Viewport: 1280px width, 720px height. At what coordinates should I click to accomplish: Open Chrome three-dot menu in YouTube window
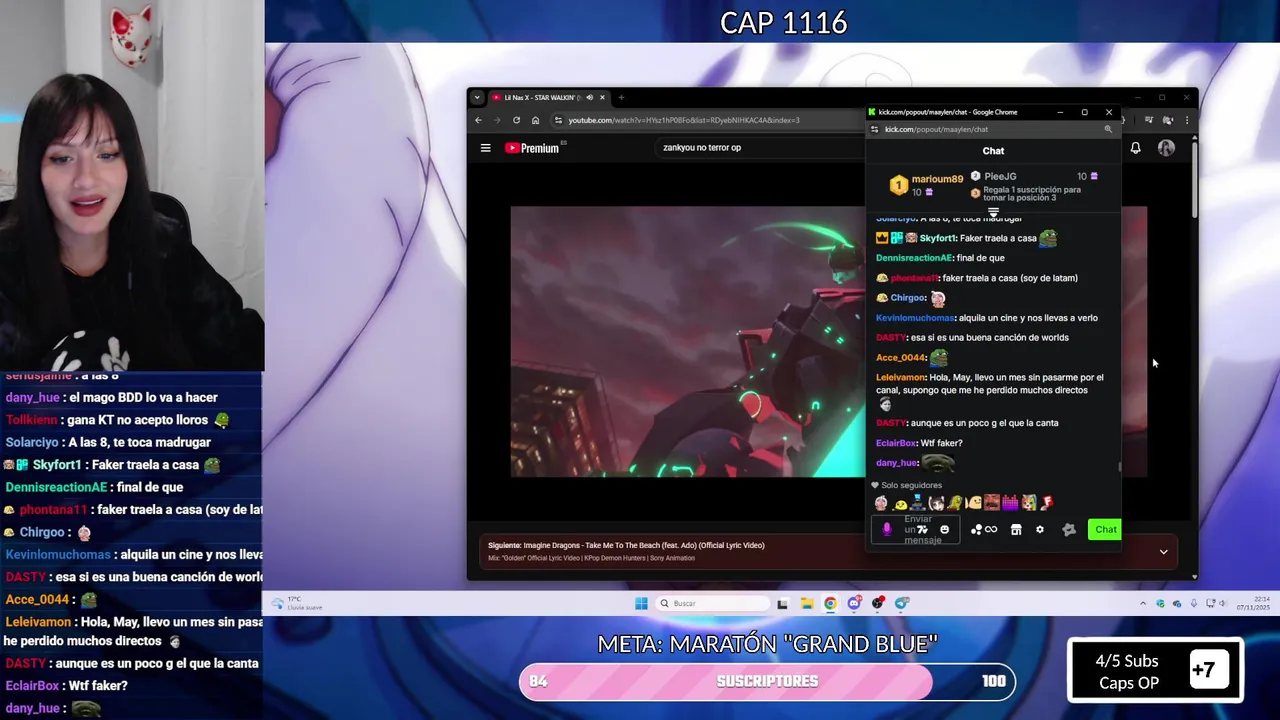tap(1187, 120)
